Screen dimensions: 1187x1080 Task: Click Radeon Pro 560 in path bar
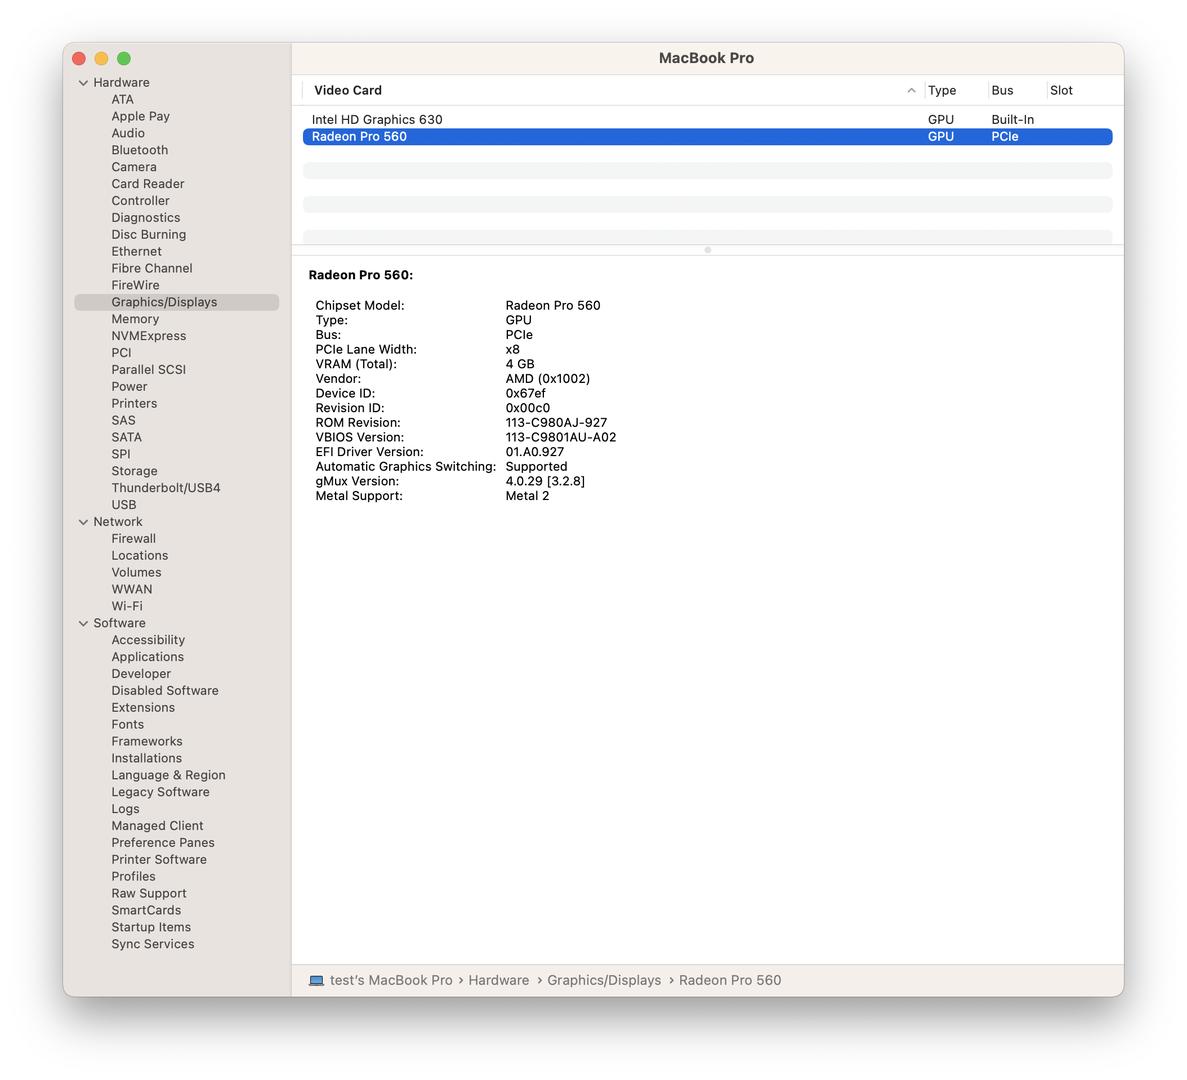tap(730, 980)
